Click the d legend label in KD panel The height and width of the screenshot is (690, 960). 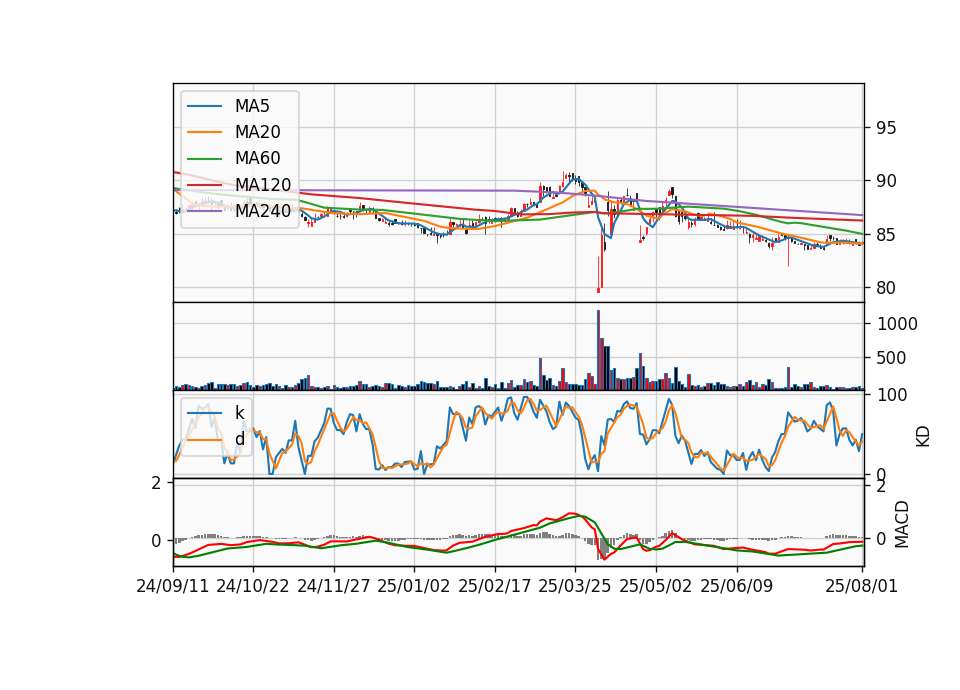[x=239, y=439]
